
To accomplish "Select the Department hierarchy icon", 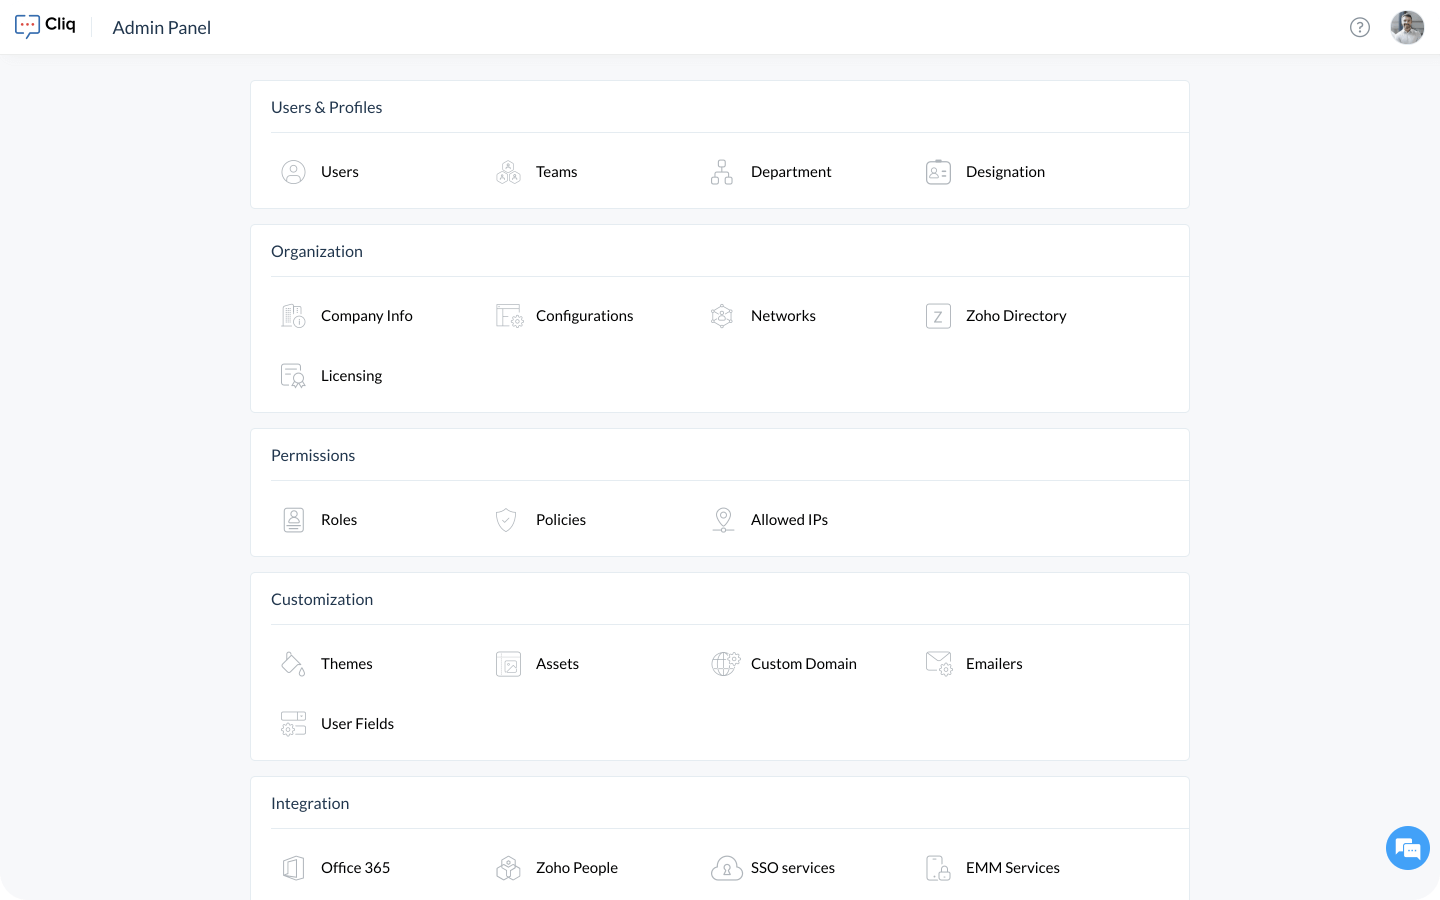I will pyautogui.click(x=722, y=172).
